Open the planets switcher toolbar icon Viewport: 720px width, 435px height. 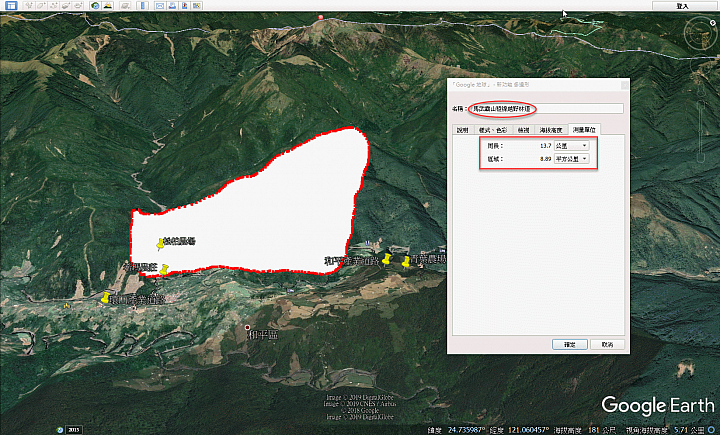124,6
